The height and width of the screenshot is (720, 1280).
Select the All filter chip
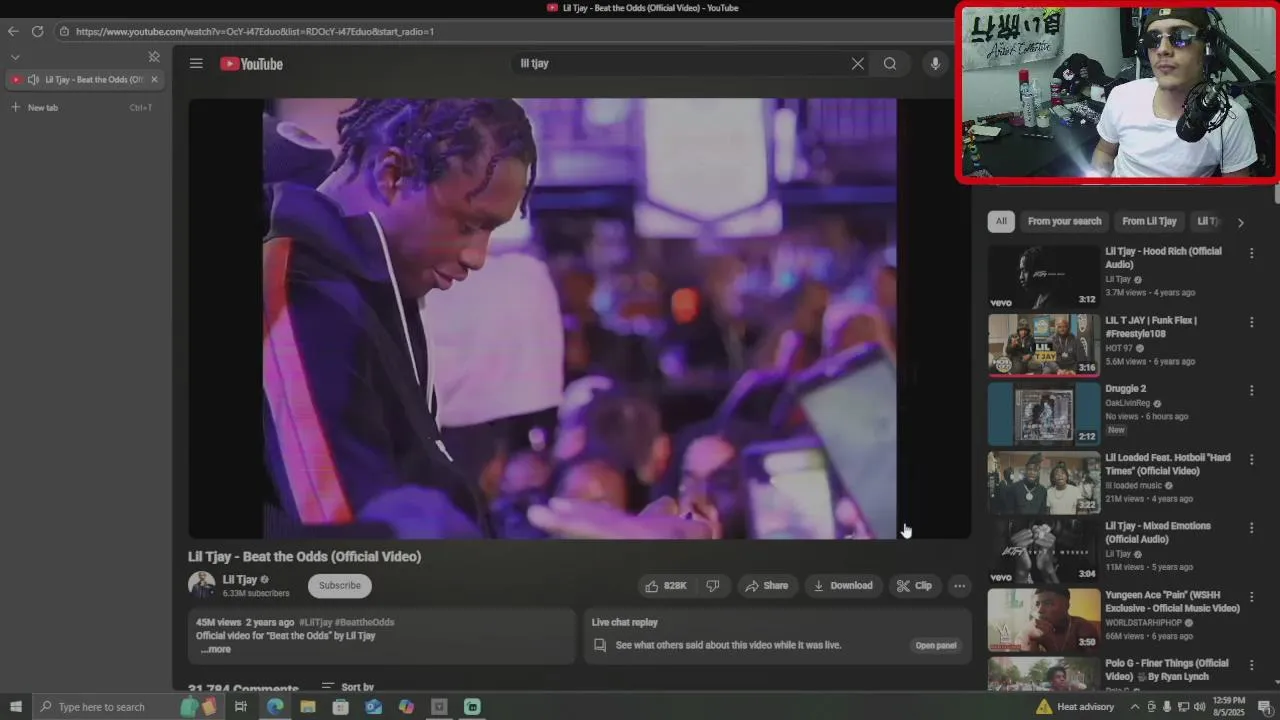click(1001, 221)
